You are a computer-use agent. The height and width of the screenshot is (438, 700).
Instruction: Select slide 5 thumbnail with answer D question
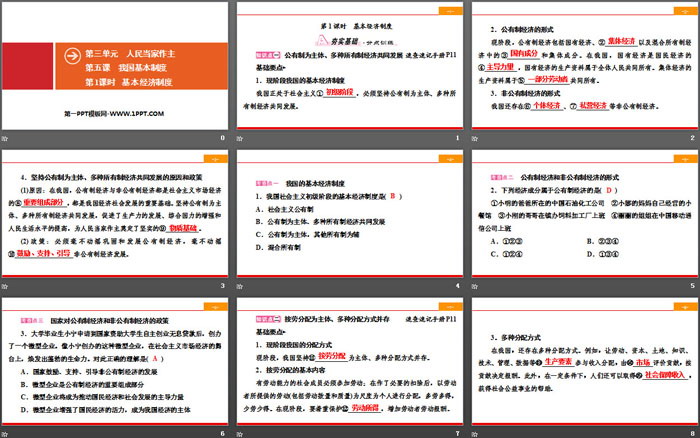pos(584,213)
